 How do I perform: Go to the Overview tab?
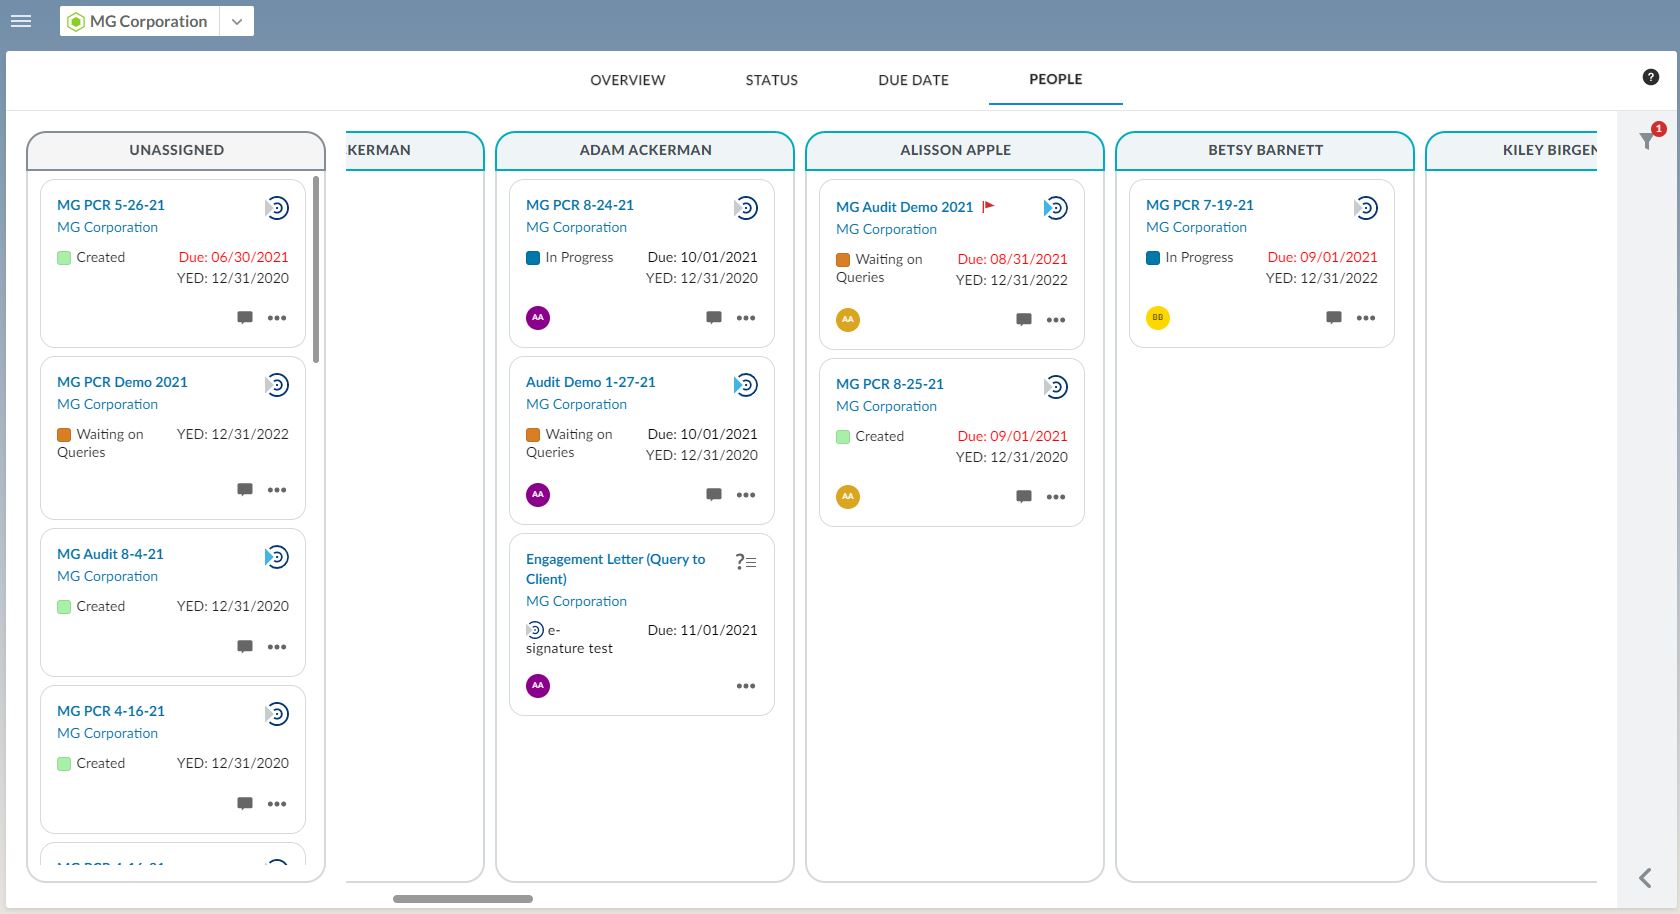coord(627,80)
